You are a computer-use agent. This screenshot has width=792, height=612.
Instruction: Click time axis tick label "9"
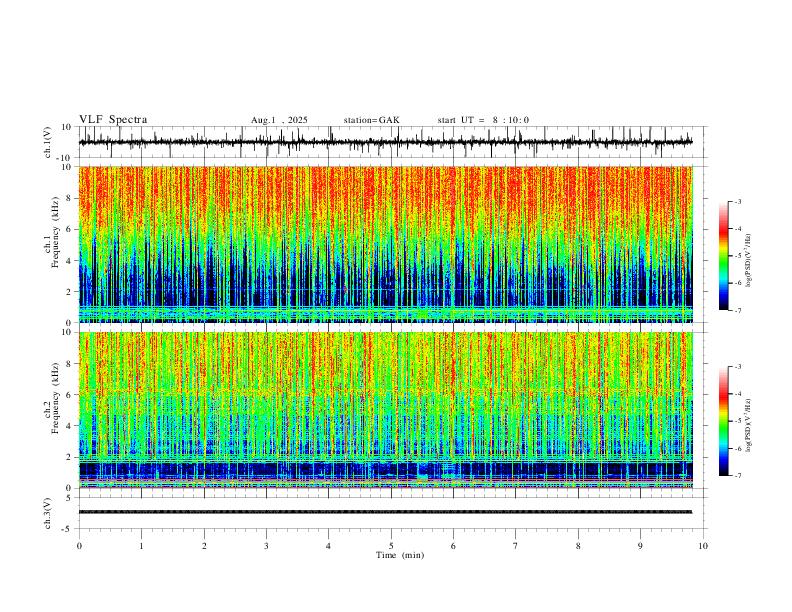coord(640,546)
